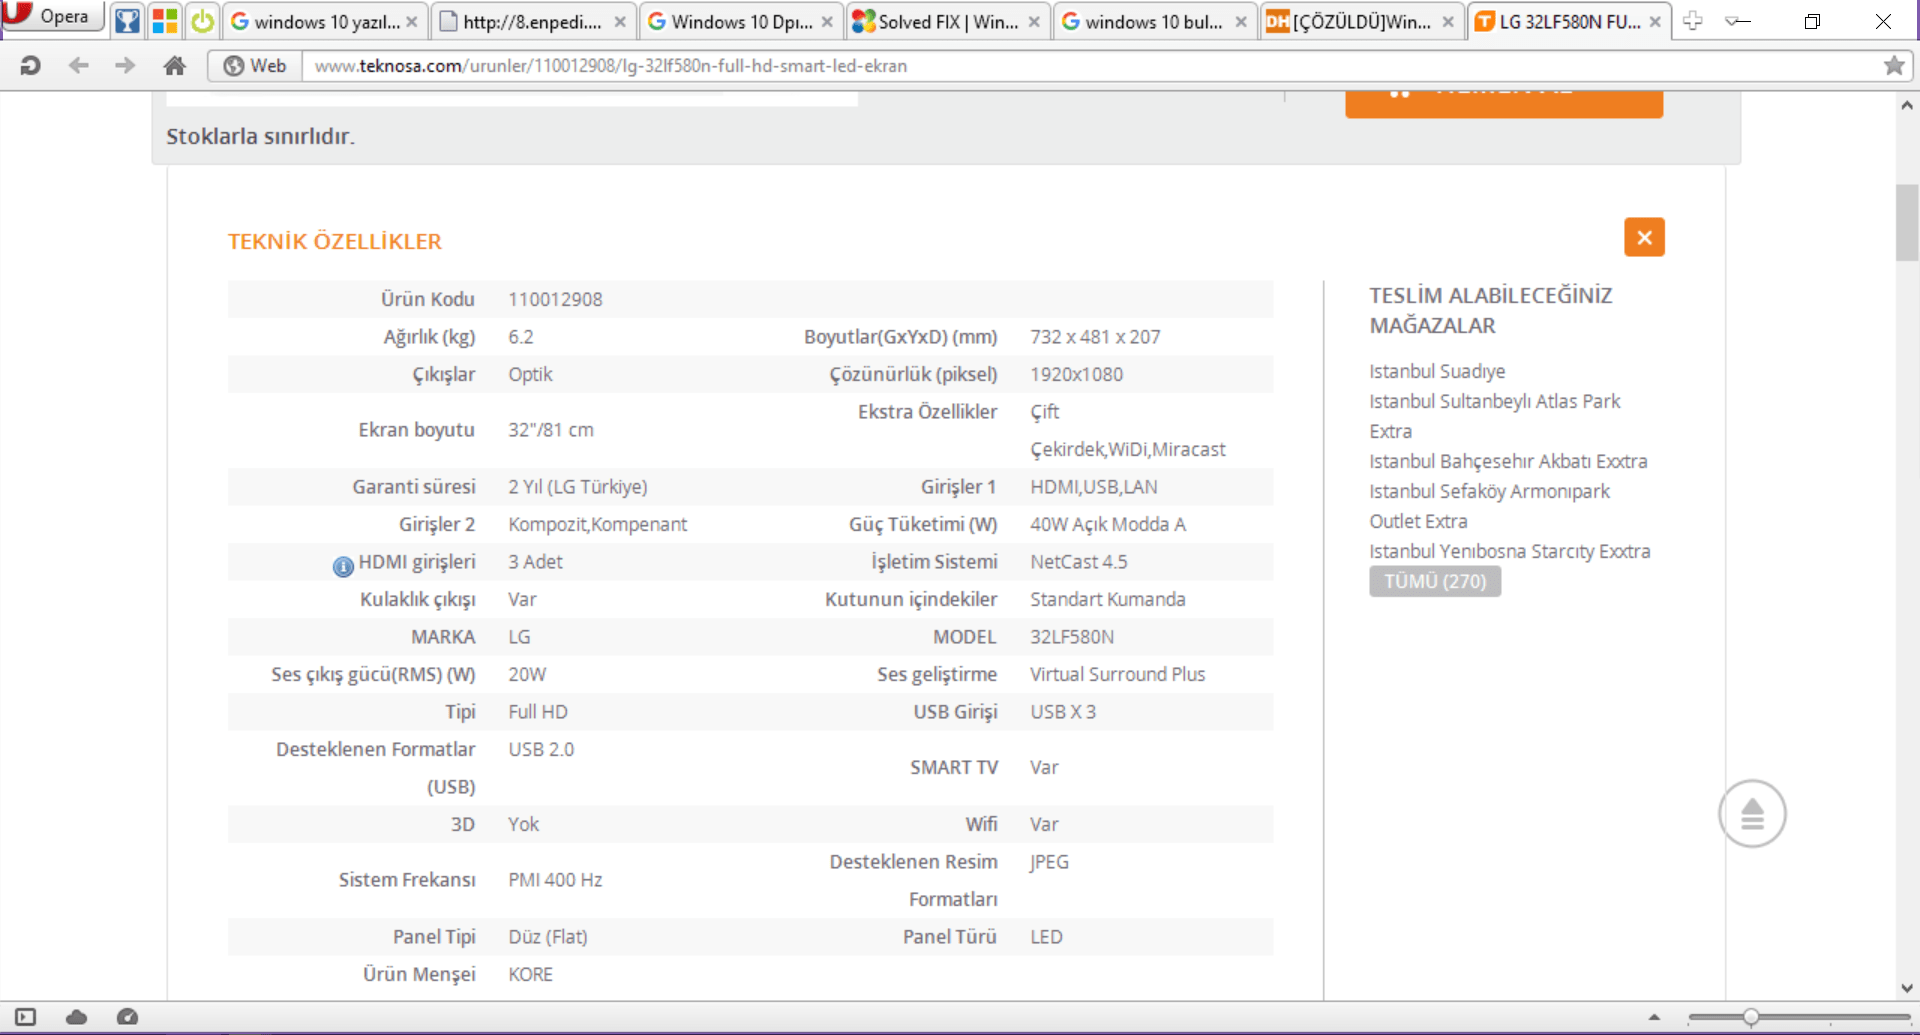Open the Istanbul Suadiye store link

1437,371
